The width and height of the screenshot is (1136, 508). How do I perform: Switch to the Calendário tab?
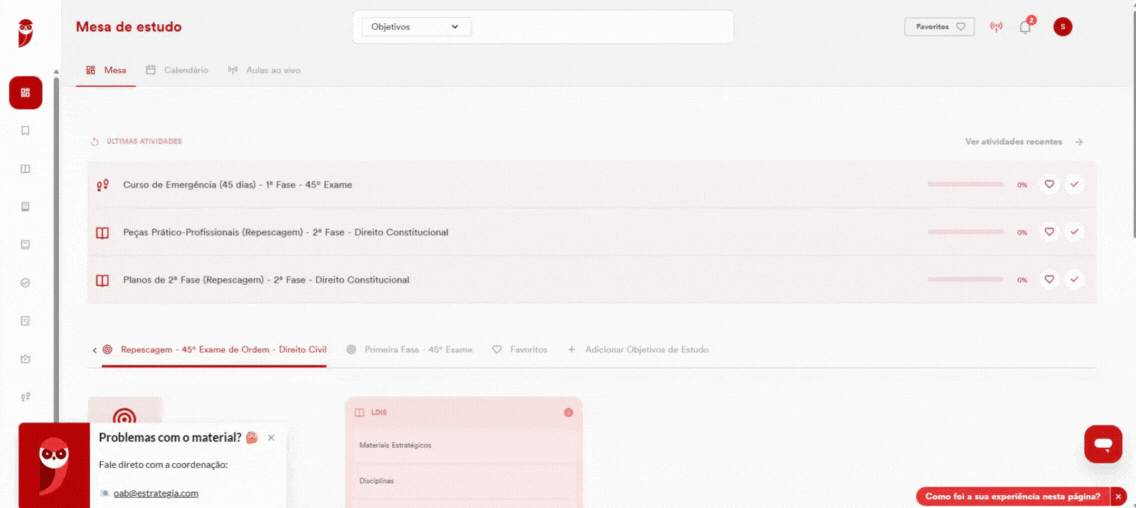(177, 70)
